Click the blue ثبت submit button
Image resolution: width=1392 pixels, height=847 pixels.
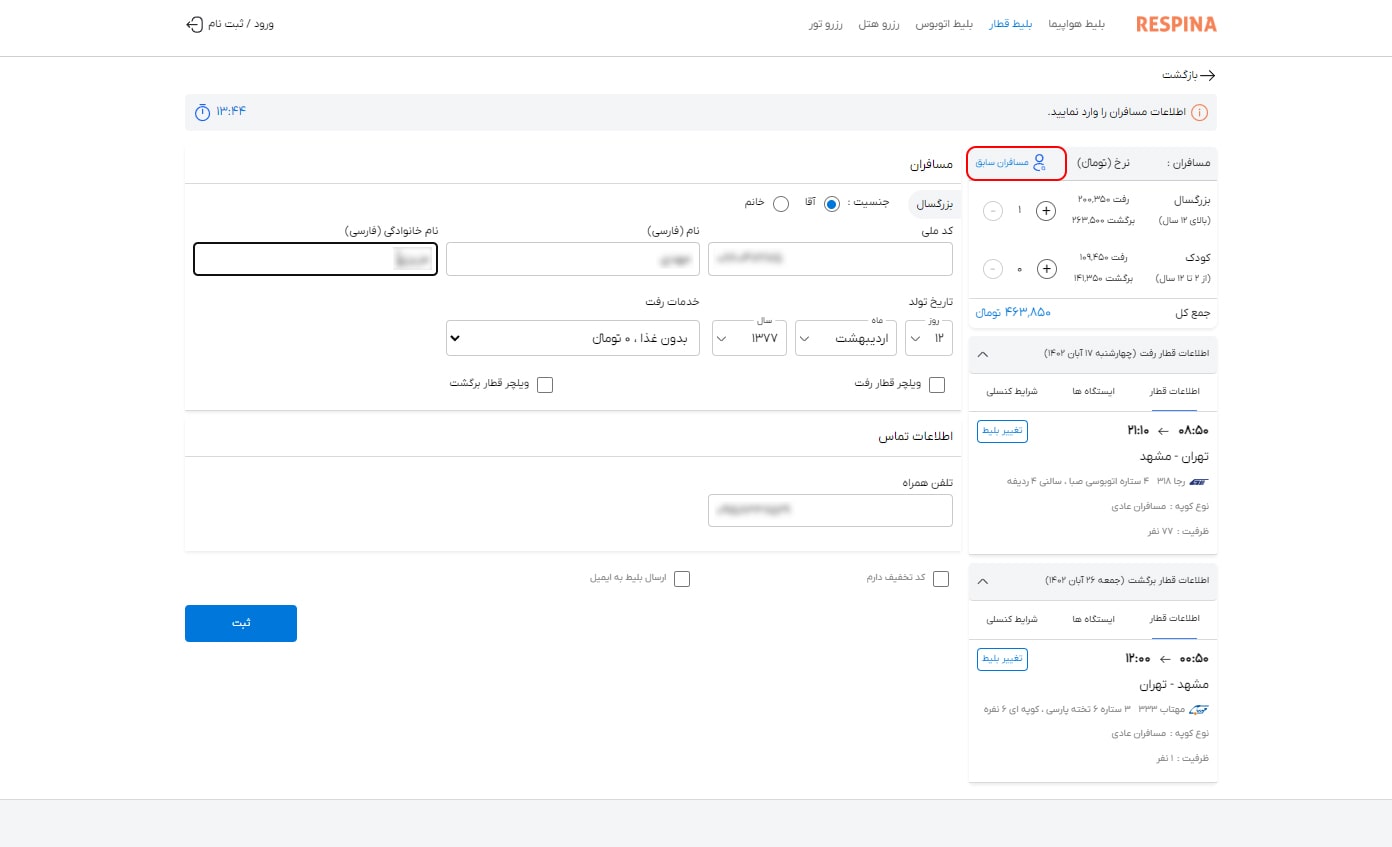[x=241, y=623]
